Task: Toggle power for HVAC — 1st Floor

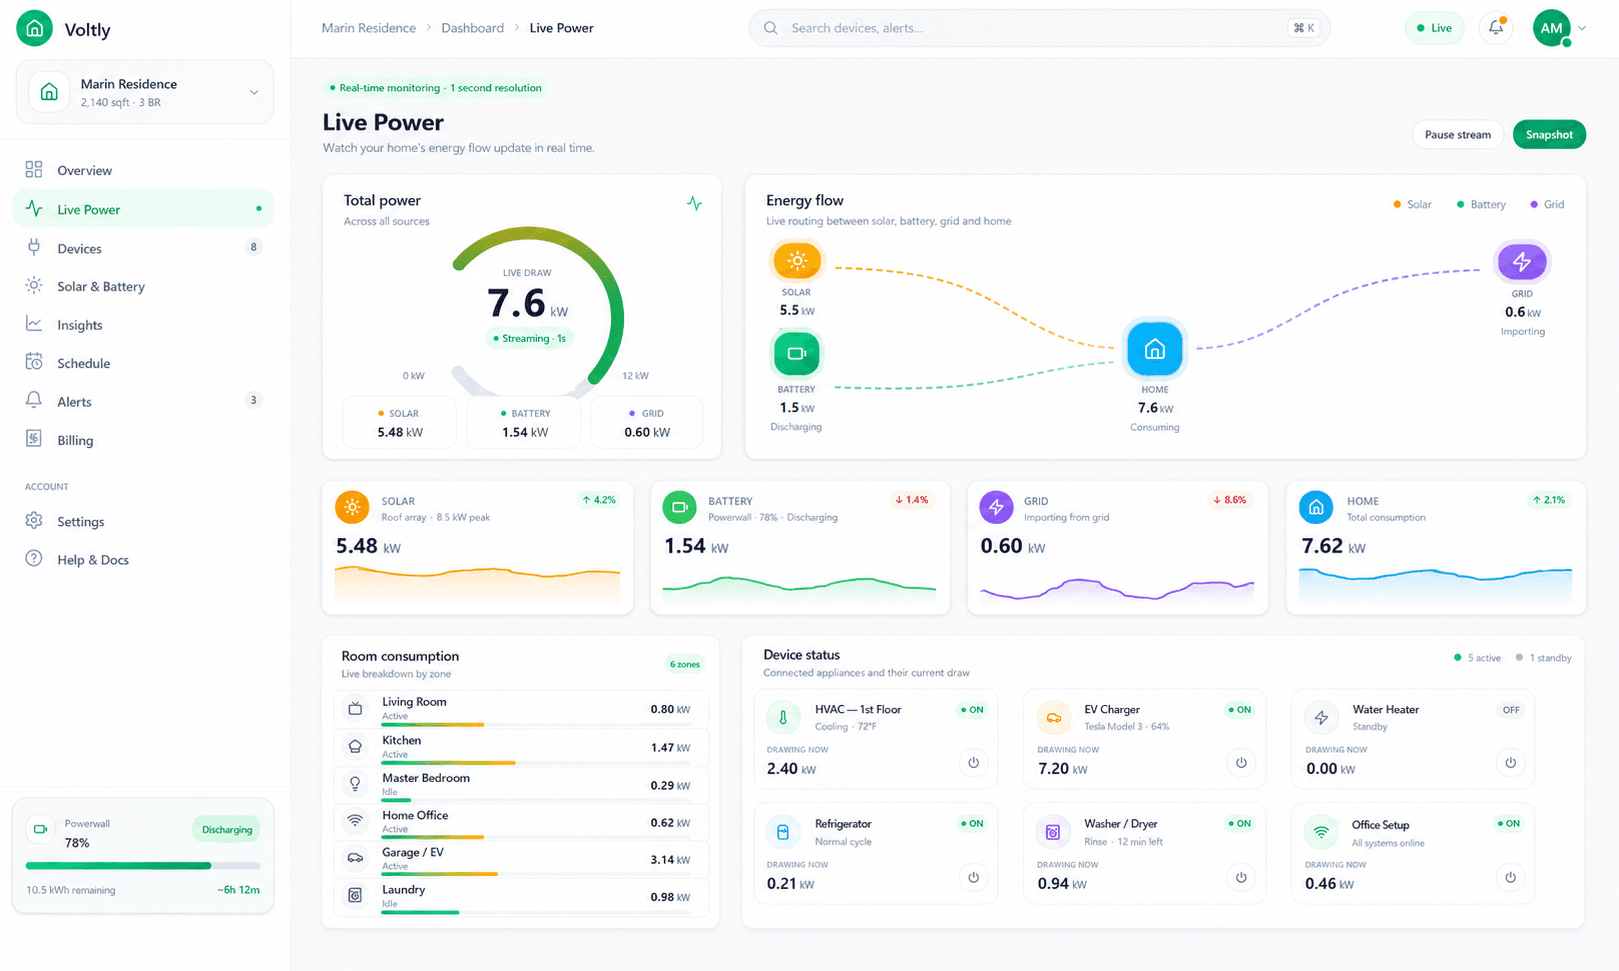Action: [x=973, y=763]
